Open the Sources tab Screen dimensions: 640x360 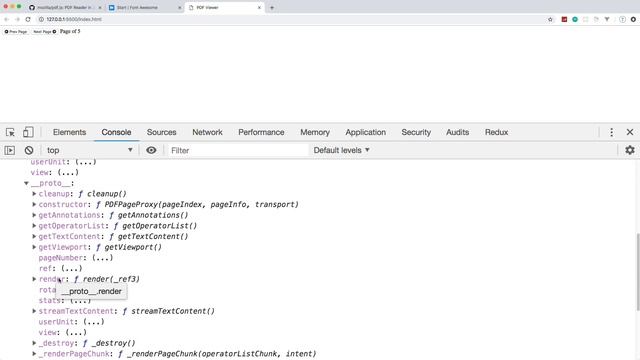162,132
